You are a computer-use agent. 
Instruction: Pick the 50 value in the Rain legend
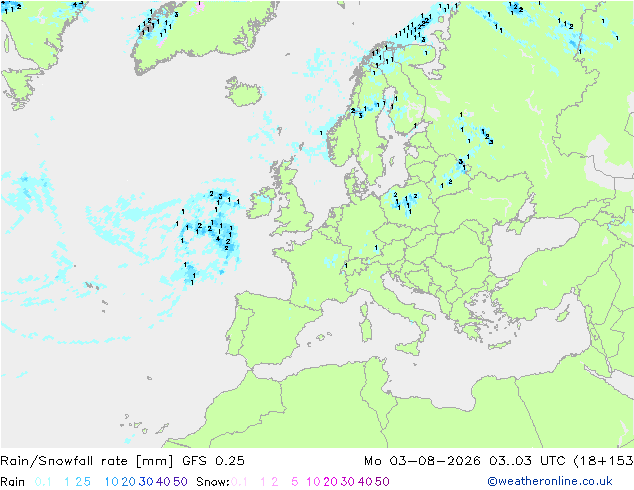point(180,482)
